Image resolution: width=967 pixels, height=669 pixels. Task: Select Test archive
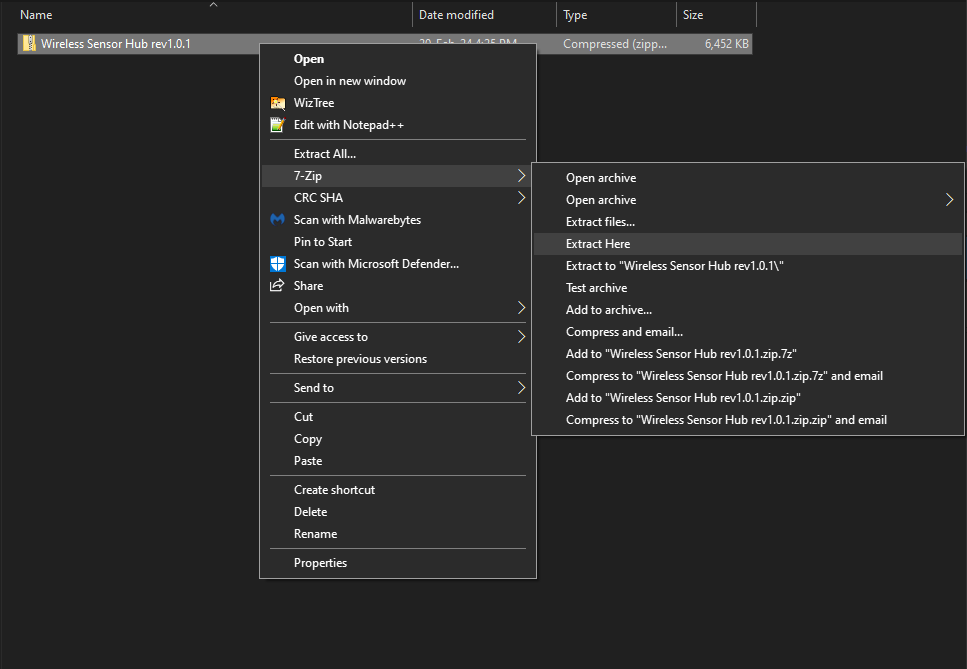coord(595,287)
